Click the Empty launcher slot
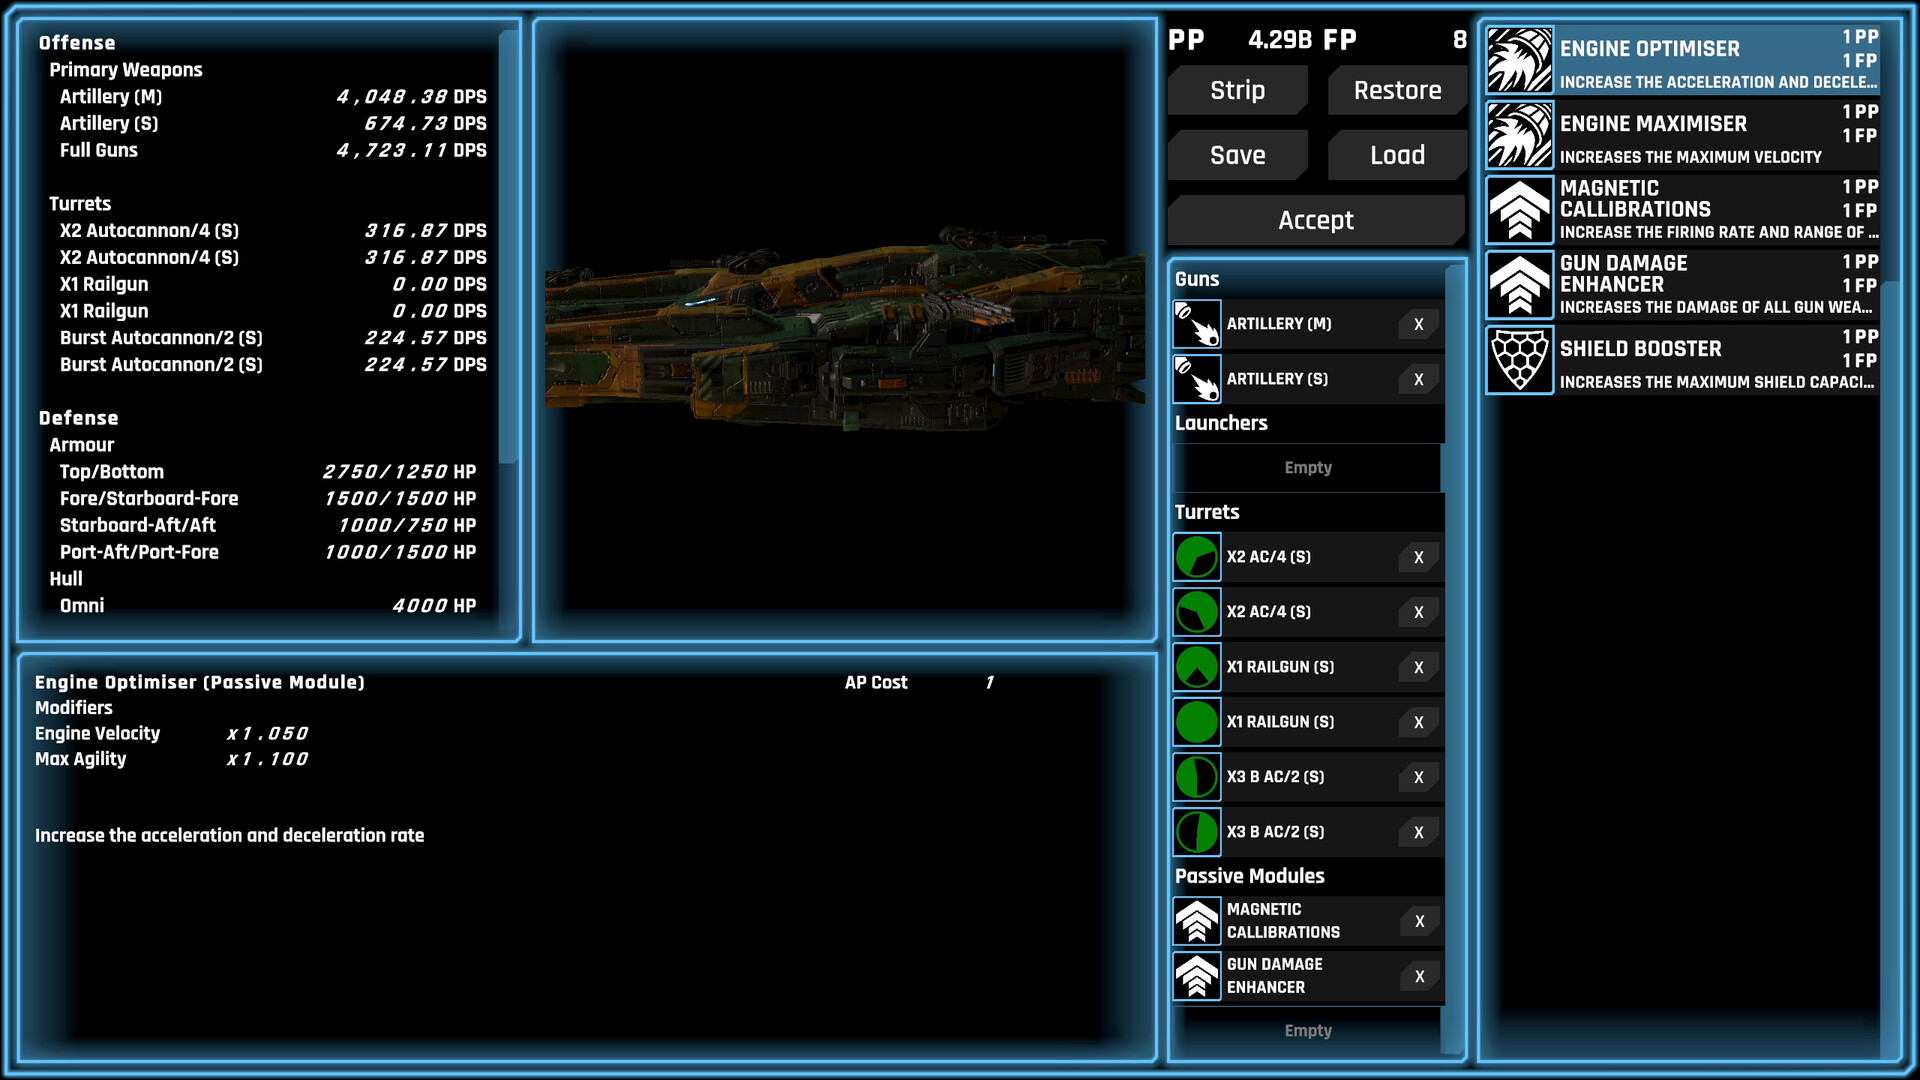 click(1308, 467)
